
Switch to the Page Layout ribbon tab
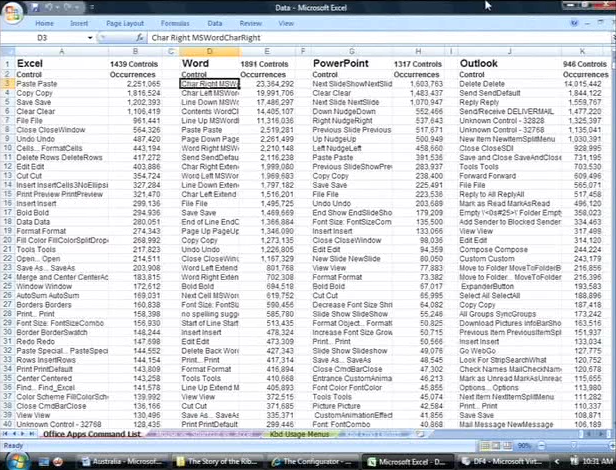125,22
